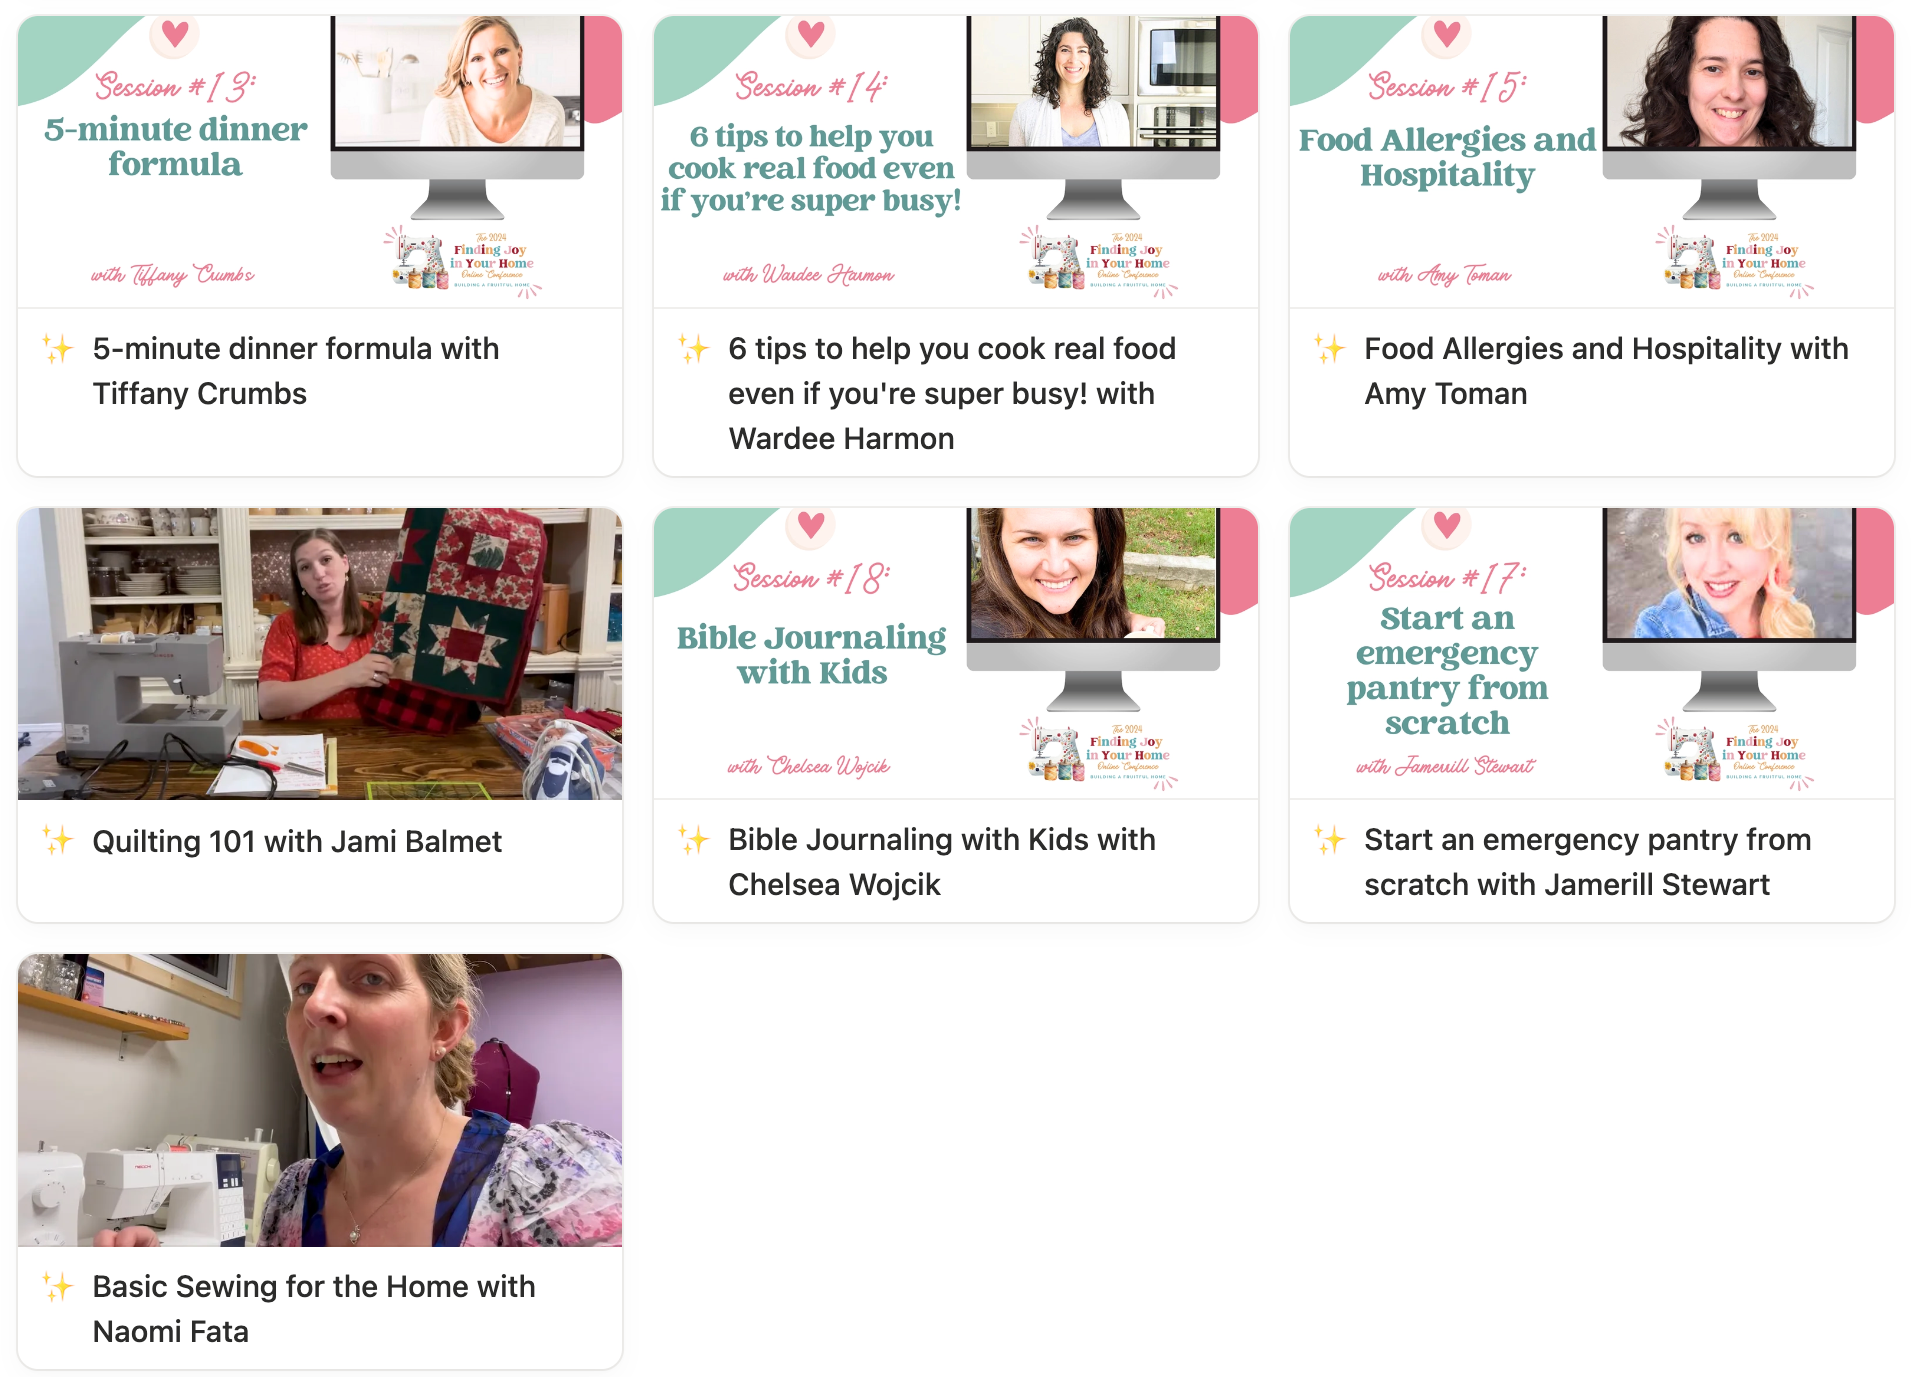Open the Quilting 101 with Jami Balmet title
Image resolution: width=1924 pixels, height=1390 pixels.
[297, 841]
